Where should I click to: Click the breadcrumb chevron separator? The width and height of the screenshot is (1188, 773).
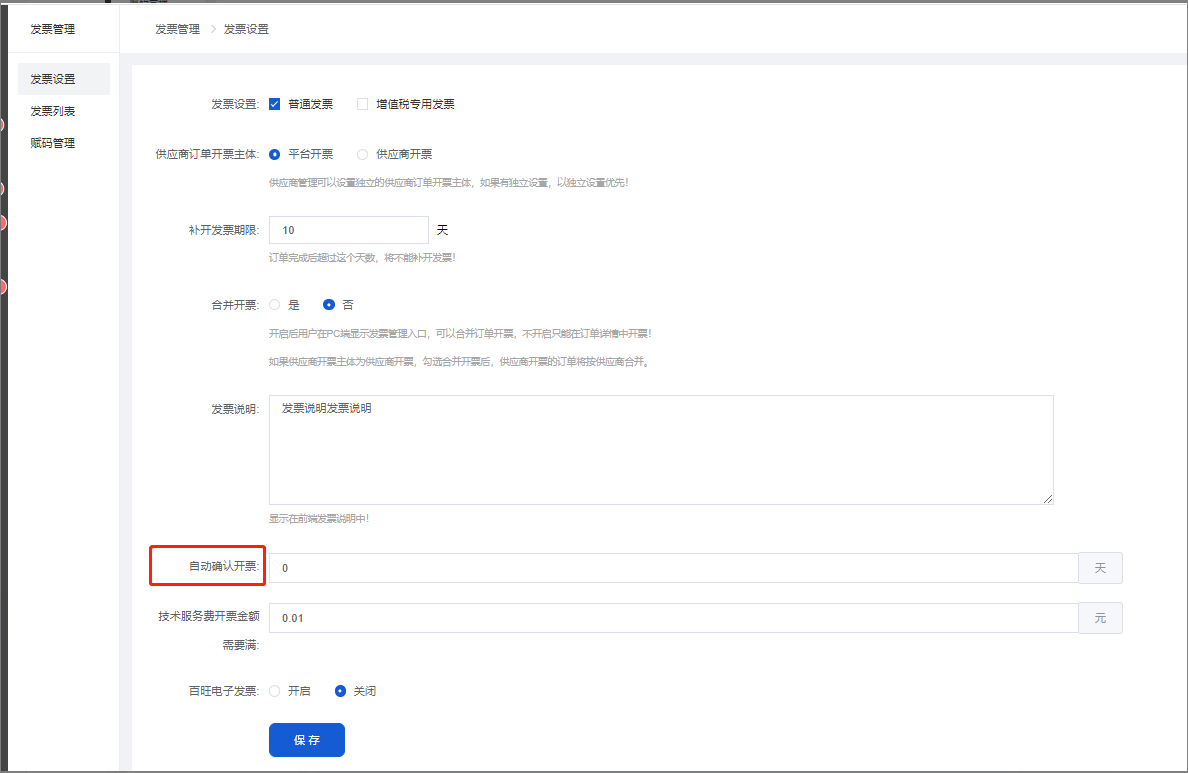pyautogui.click(x=212, y=29)
